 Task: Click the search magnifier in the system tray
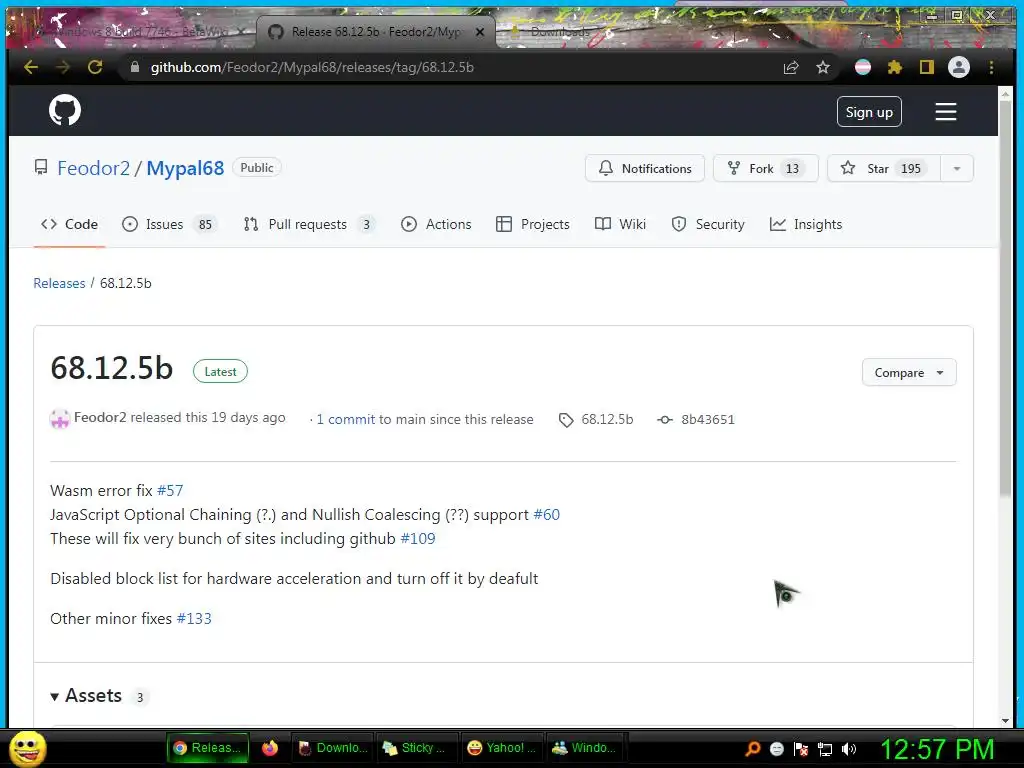[752, 748]
